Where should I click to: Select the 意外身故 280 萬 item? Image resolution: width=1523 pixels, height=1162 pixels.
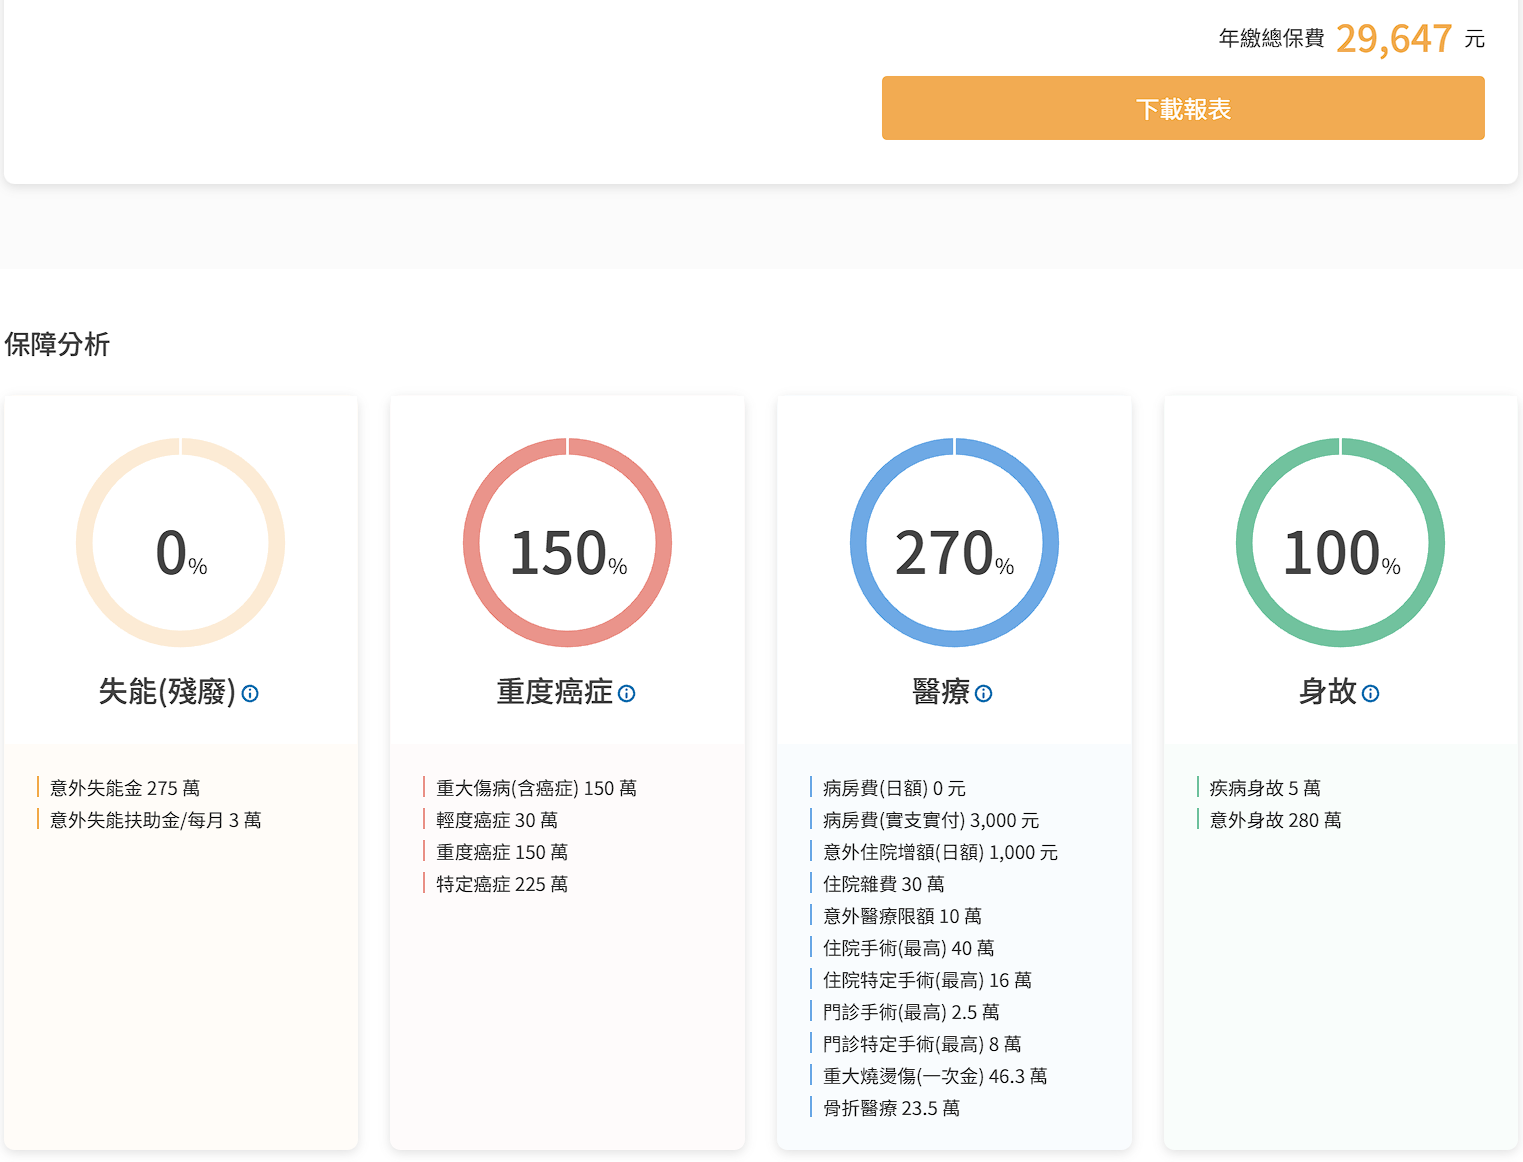coord(1275,820)
